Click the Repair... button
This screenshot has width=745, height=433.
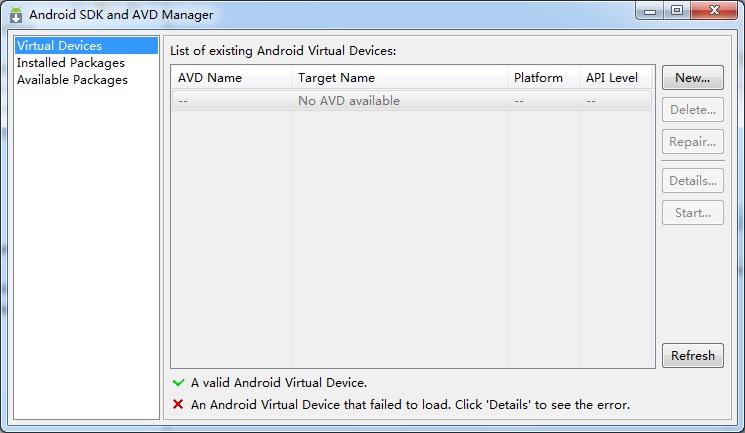[x=693, y=142]
